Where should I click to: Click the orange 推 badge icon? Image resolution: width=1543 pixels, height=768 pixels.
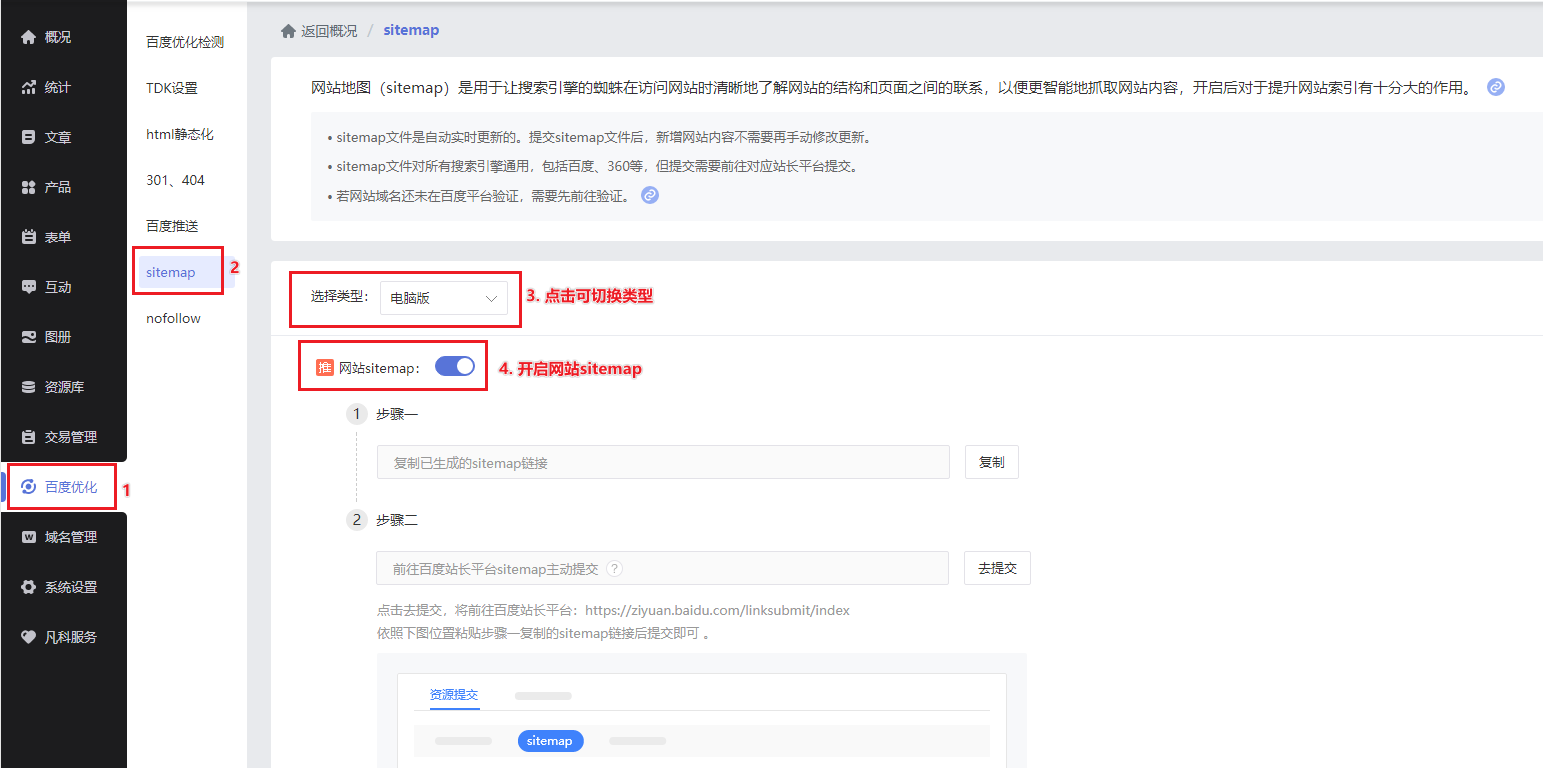tap(325, 368)
